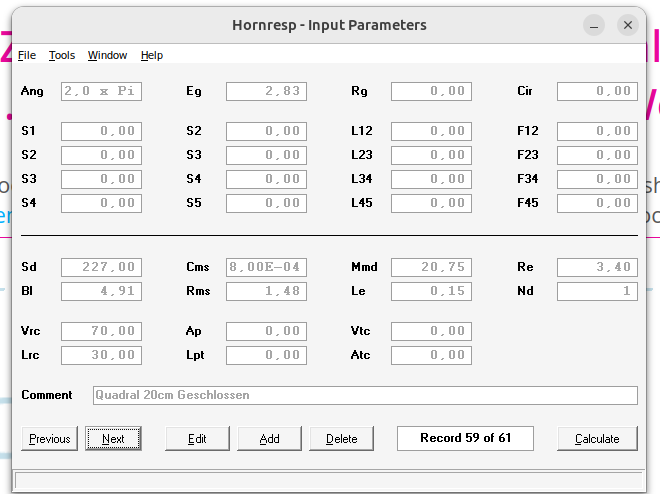Add a new record
The image size is (660, 494).
coord(269,438)
